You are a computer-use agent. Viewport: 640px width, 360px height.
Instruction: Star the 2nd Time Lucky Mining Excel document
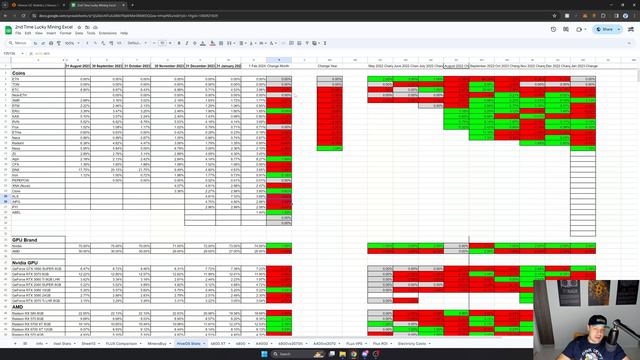click(x=79, y=27)
